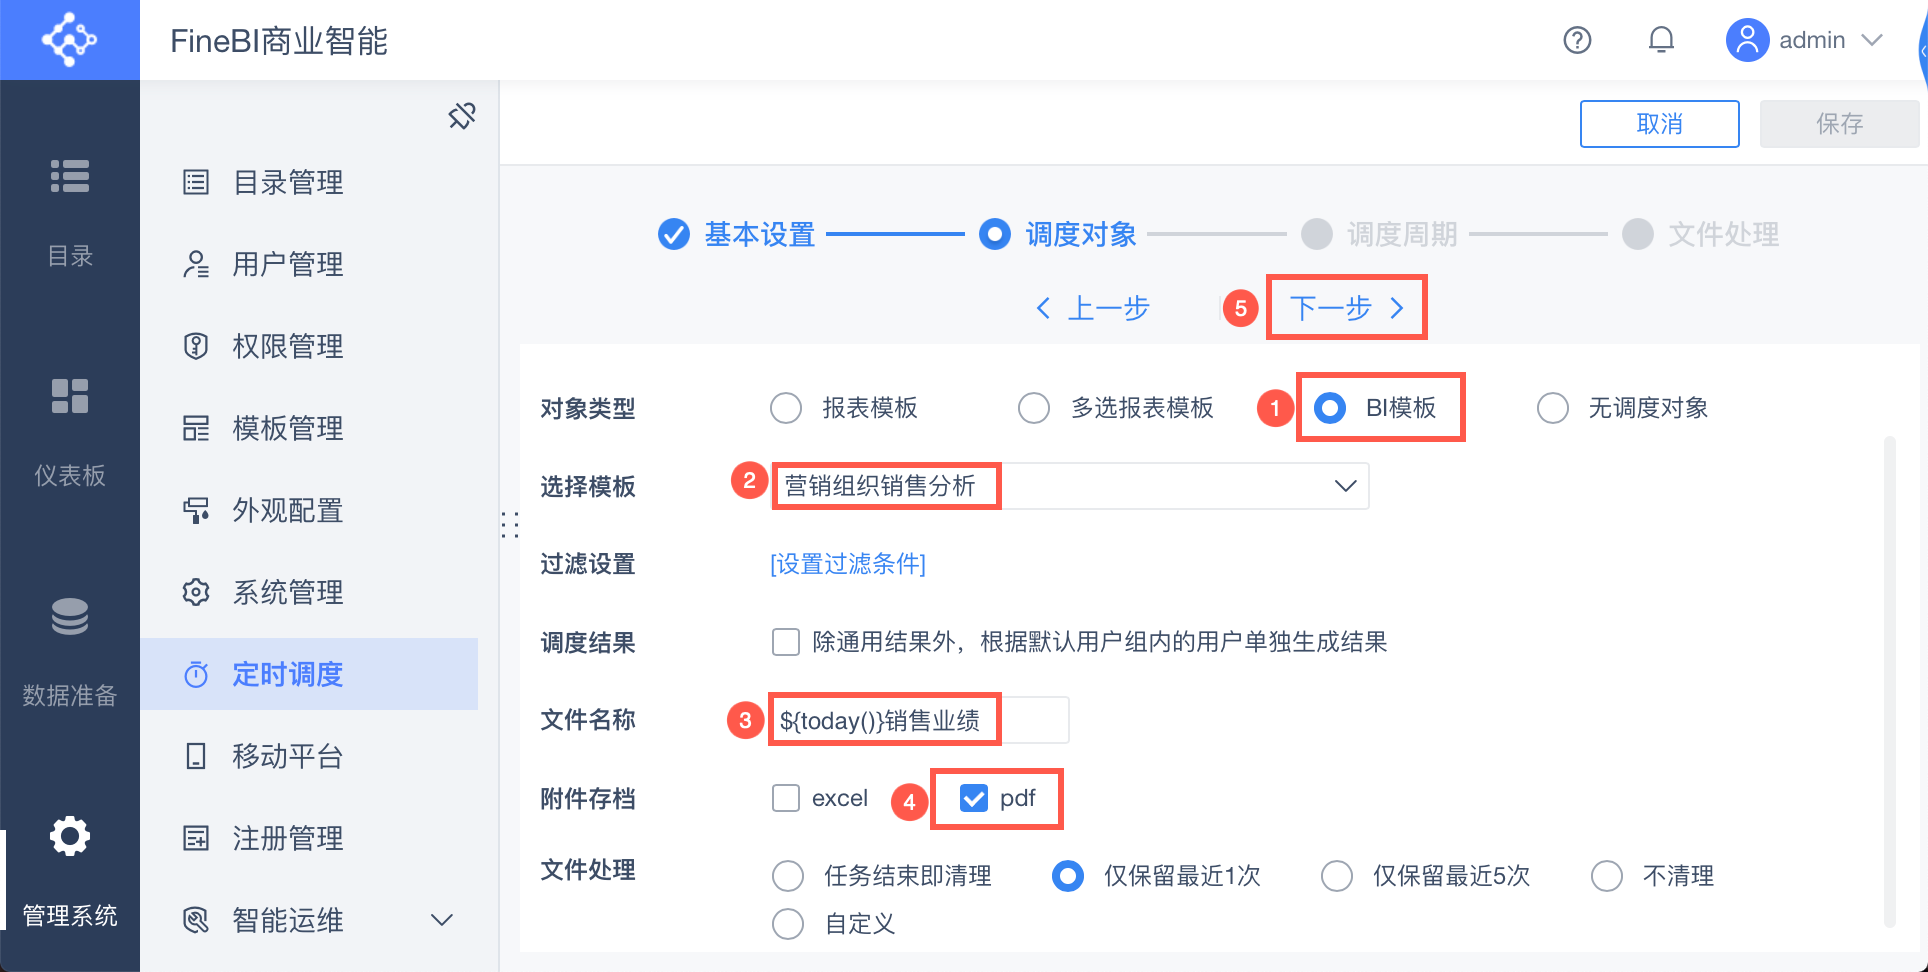1928x972 pixels.
Task: Select the 报表模板 radio button
Action: 786,408
